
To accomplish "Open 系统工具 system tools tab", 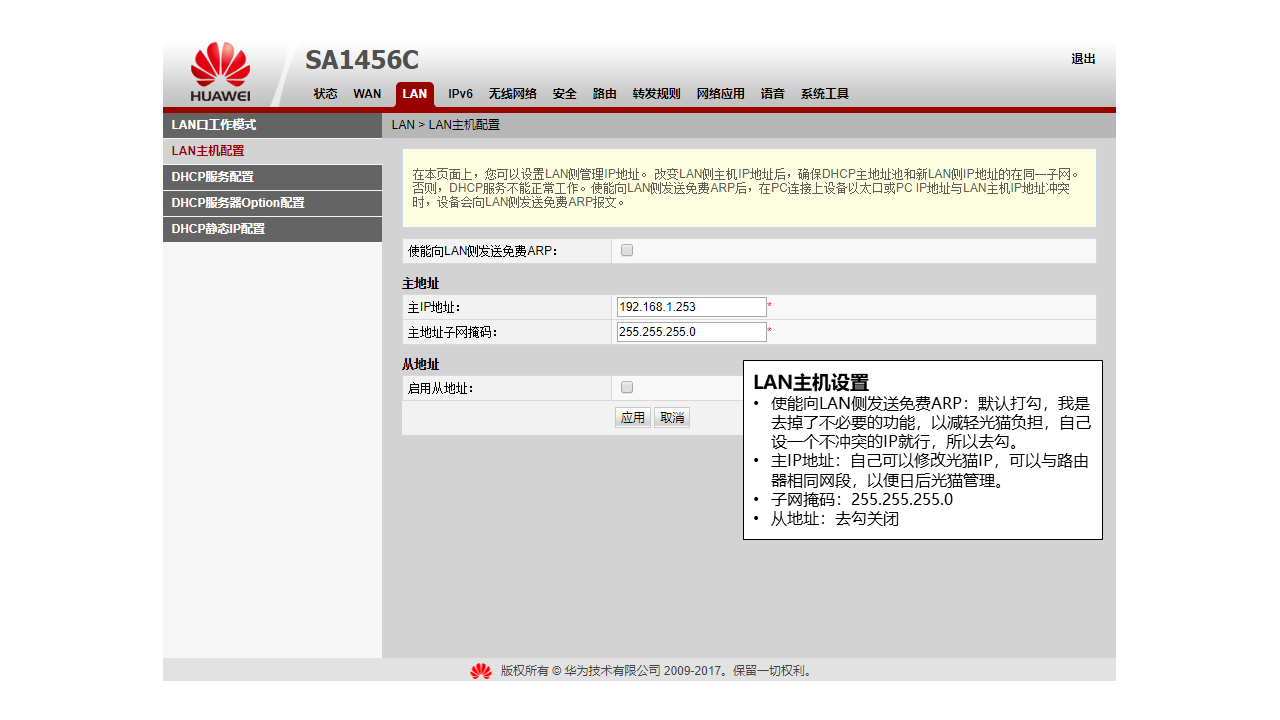I will pos(824,94).
